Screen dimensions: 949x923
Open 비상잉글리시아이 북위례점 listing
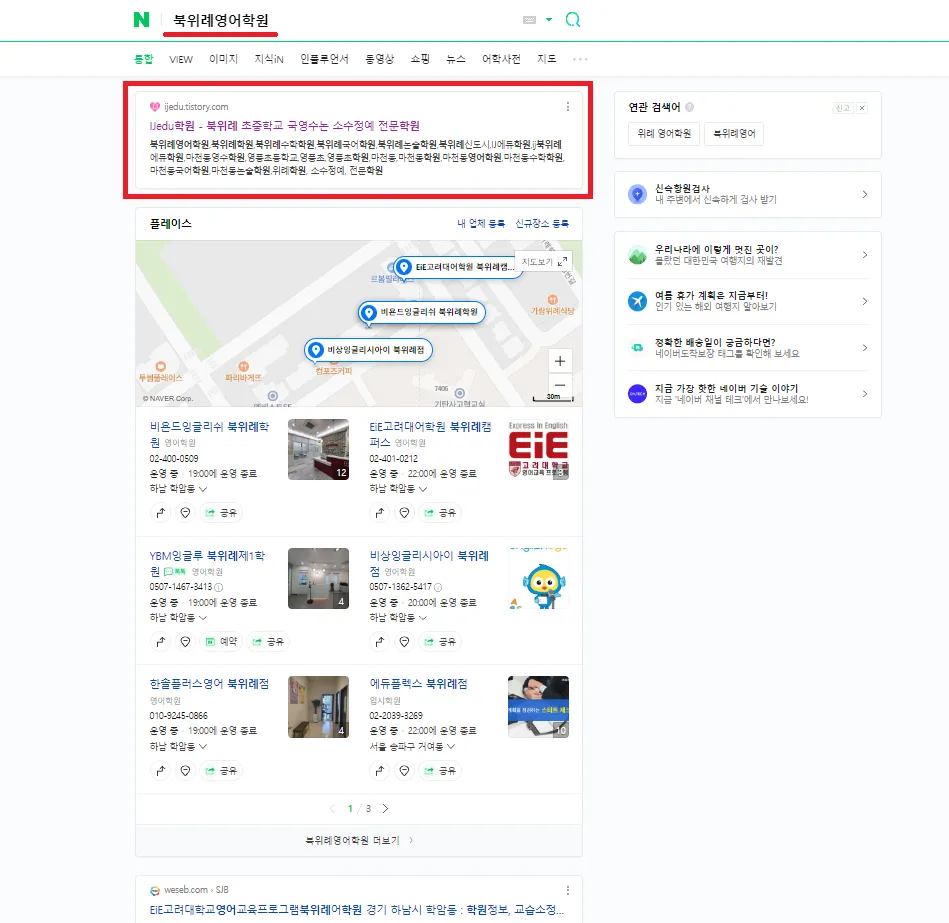429,563
